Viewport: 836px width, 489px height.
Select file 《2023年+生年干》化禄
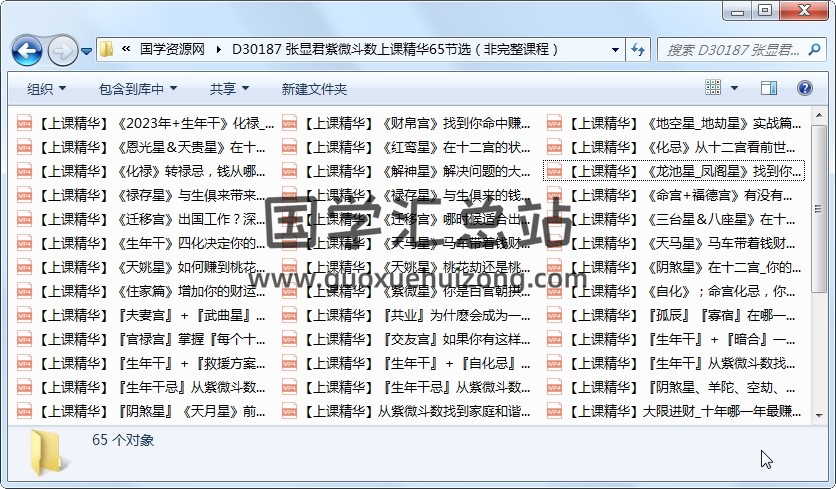pyautogui.click(x=145, y=123)
